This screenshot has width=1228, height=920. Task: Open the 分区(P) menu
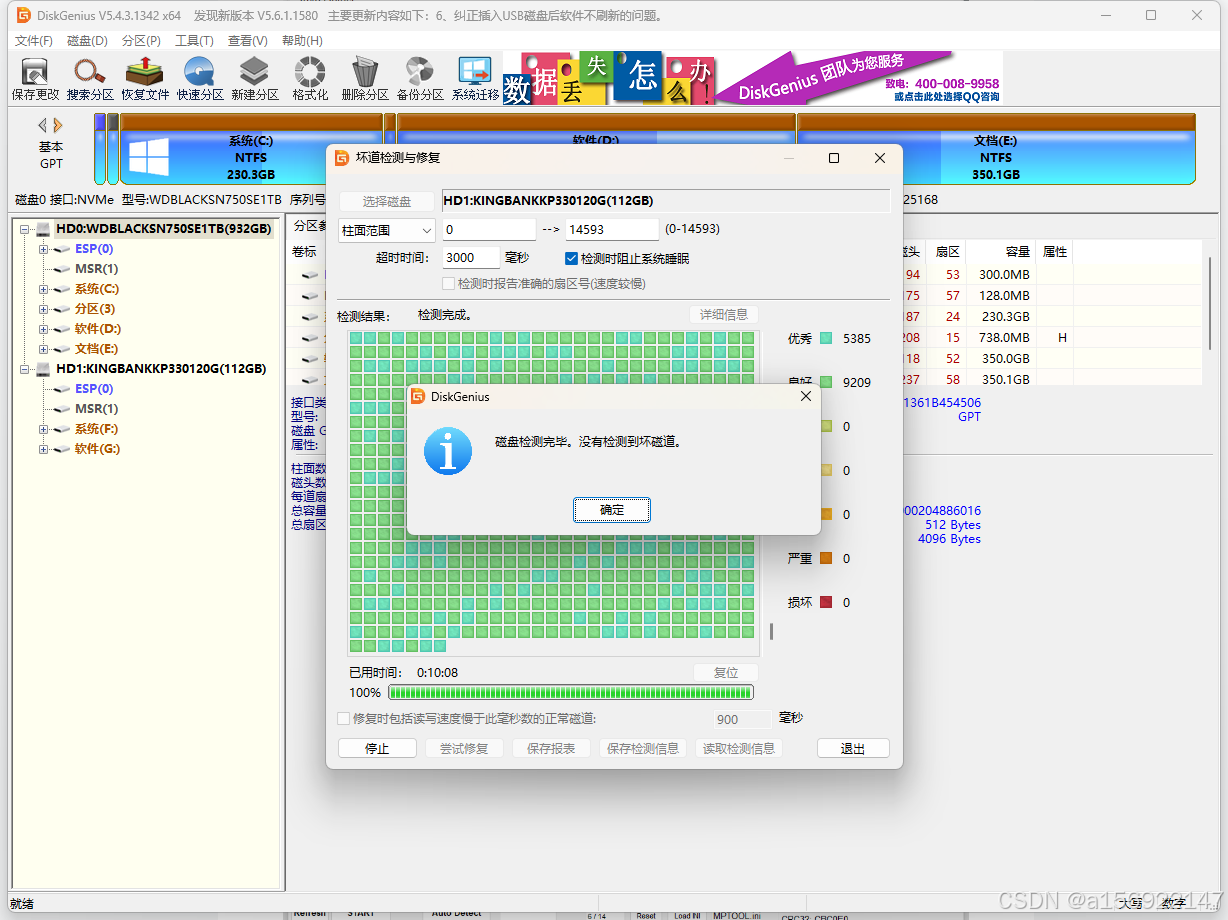click(x=141, y=41)
